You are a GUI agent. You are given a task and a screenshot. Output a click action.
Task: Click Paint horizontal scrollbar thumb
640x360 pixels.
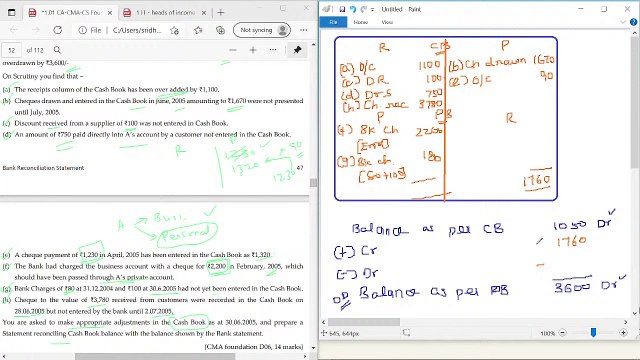364,322
